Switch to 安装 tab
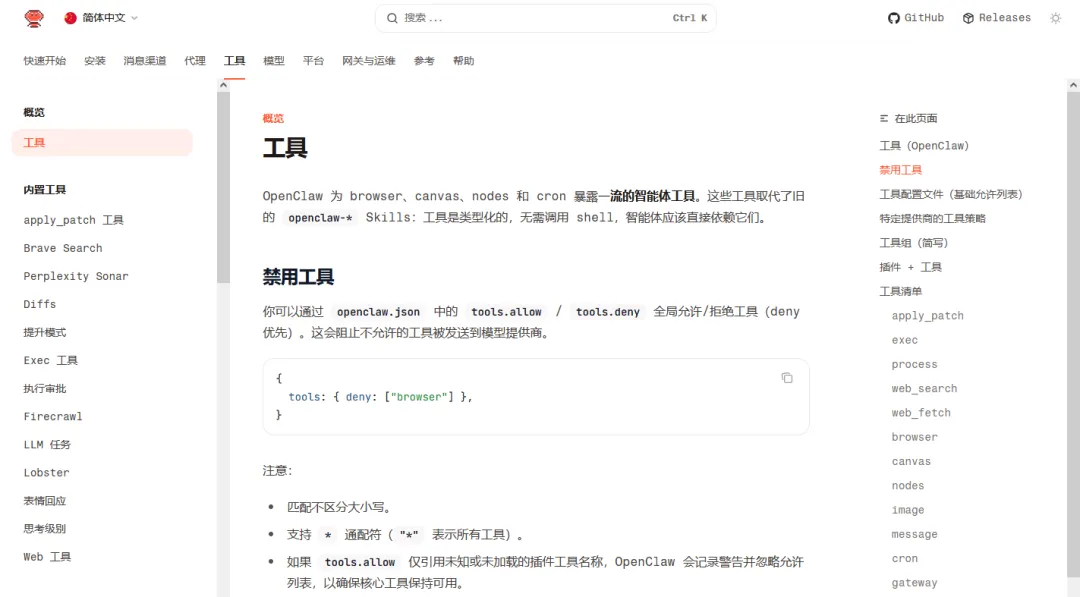1080x597 pixels. pos(95,61)
